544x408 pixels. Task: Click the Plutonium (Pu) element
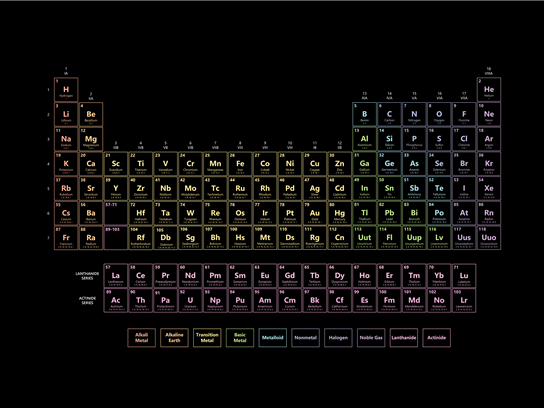(240, 300)
